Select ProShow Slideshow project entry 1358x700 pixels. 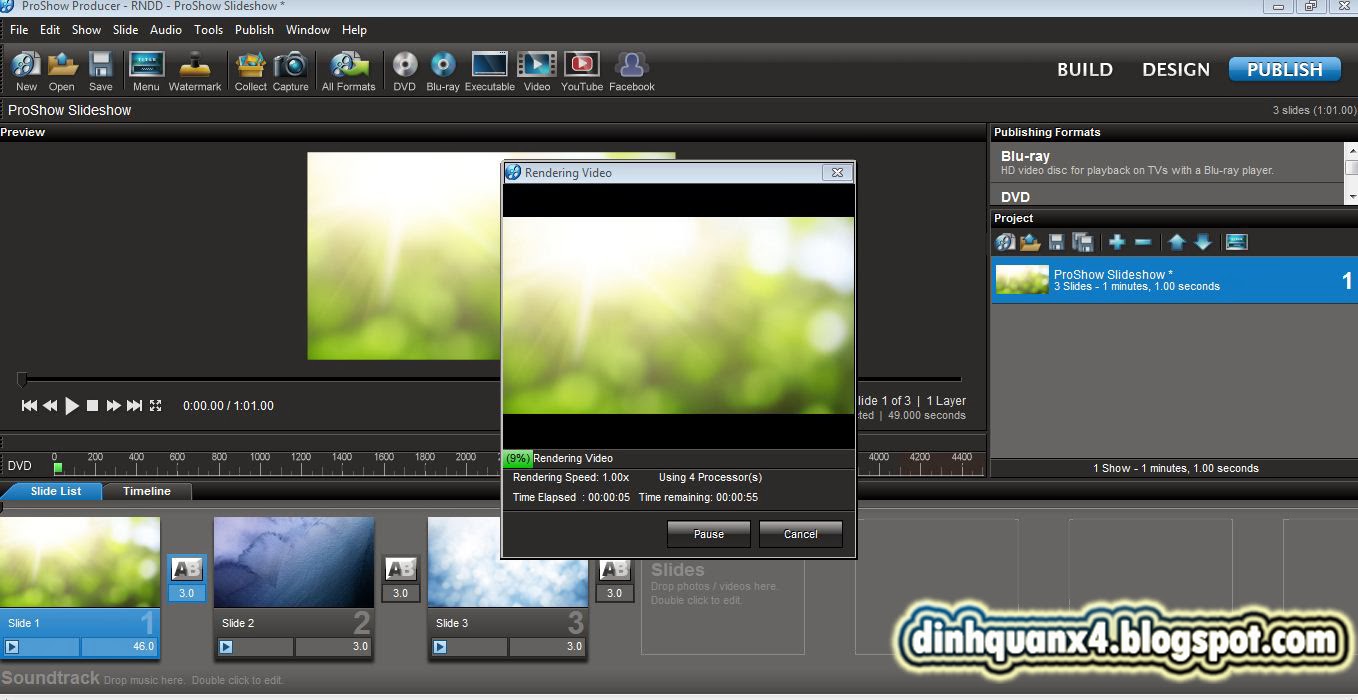(1173, 280)
